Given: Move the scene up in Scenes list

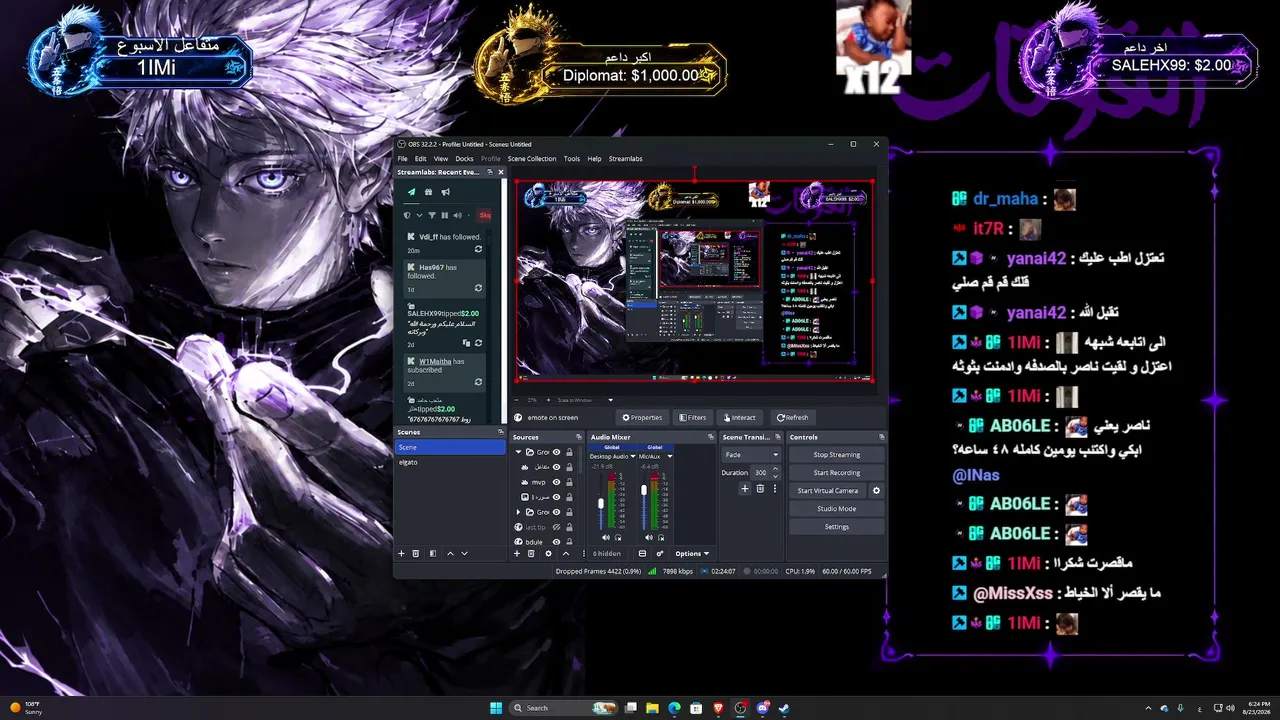Looking at the screenshot, I should pos(450,553).
